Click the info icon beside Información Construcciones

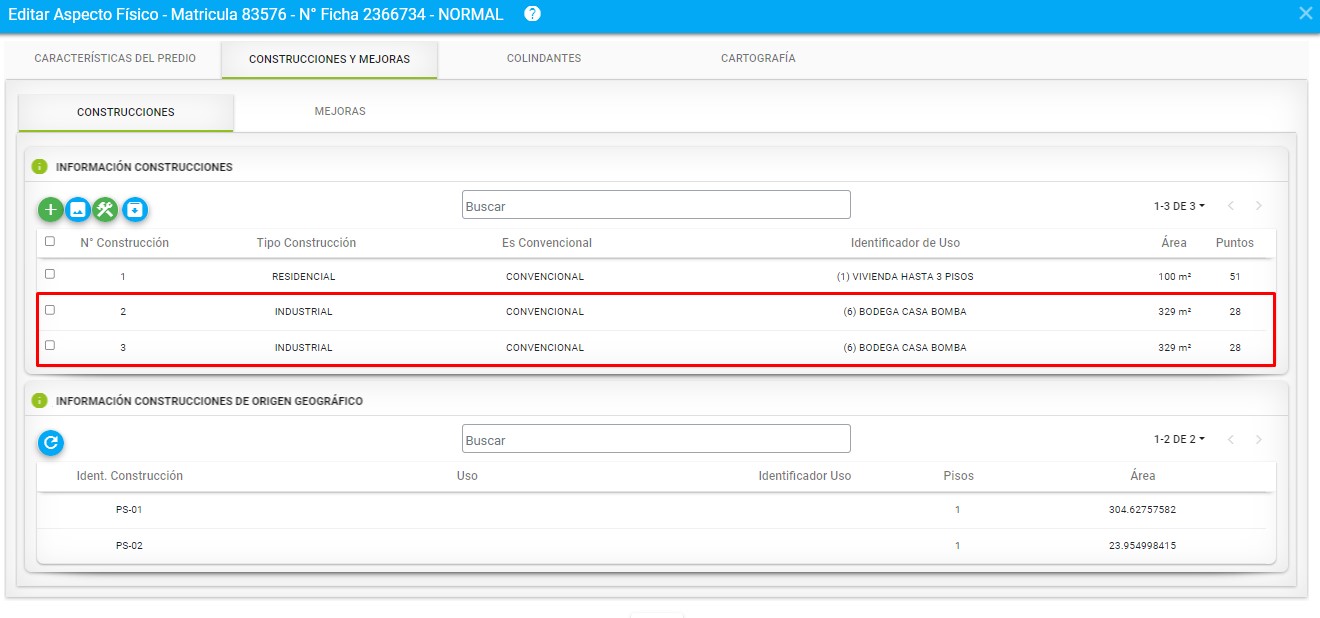pos(40,167)
